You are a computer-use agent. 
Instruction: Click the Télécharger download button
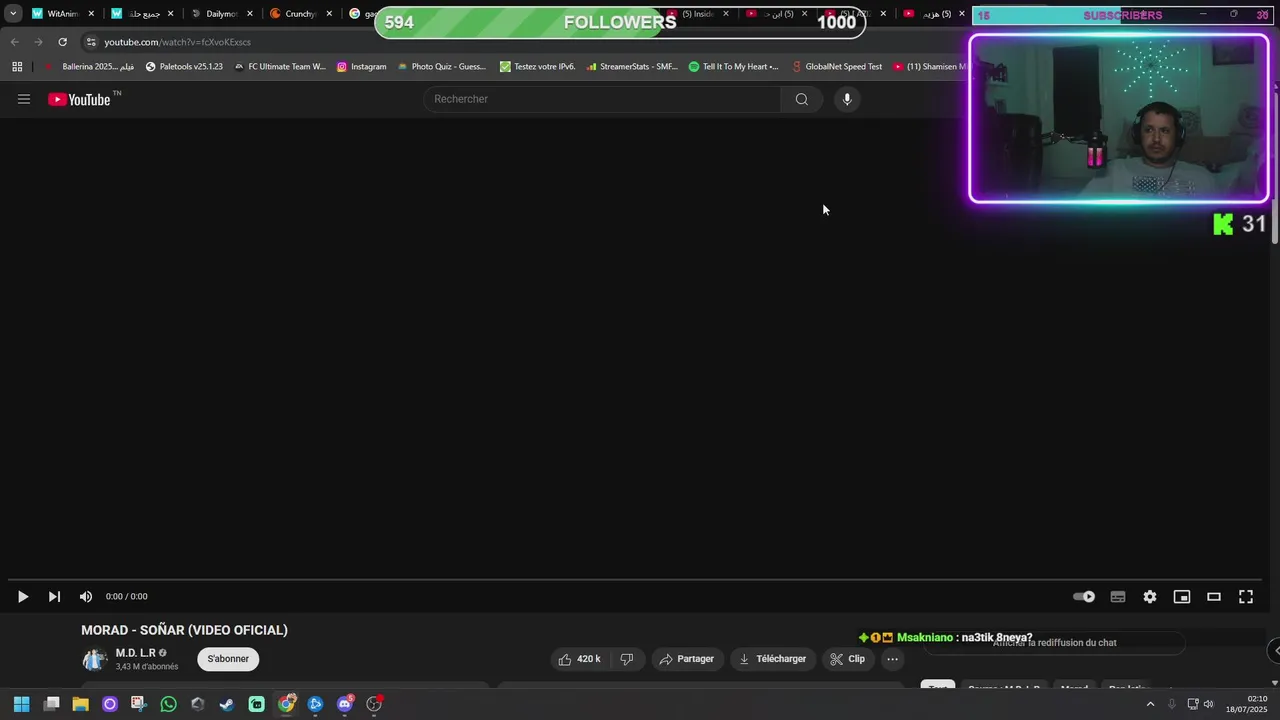772,659
